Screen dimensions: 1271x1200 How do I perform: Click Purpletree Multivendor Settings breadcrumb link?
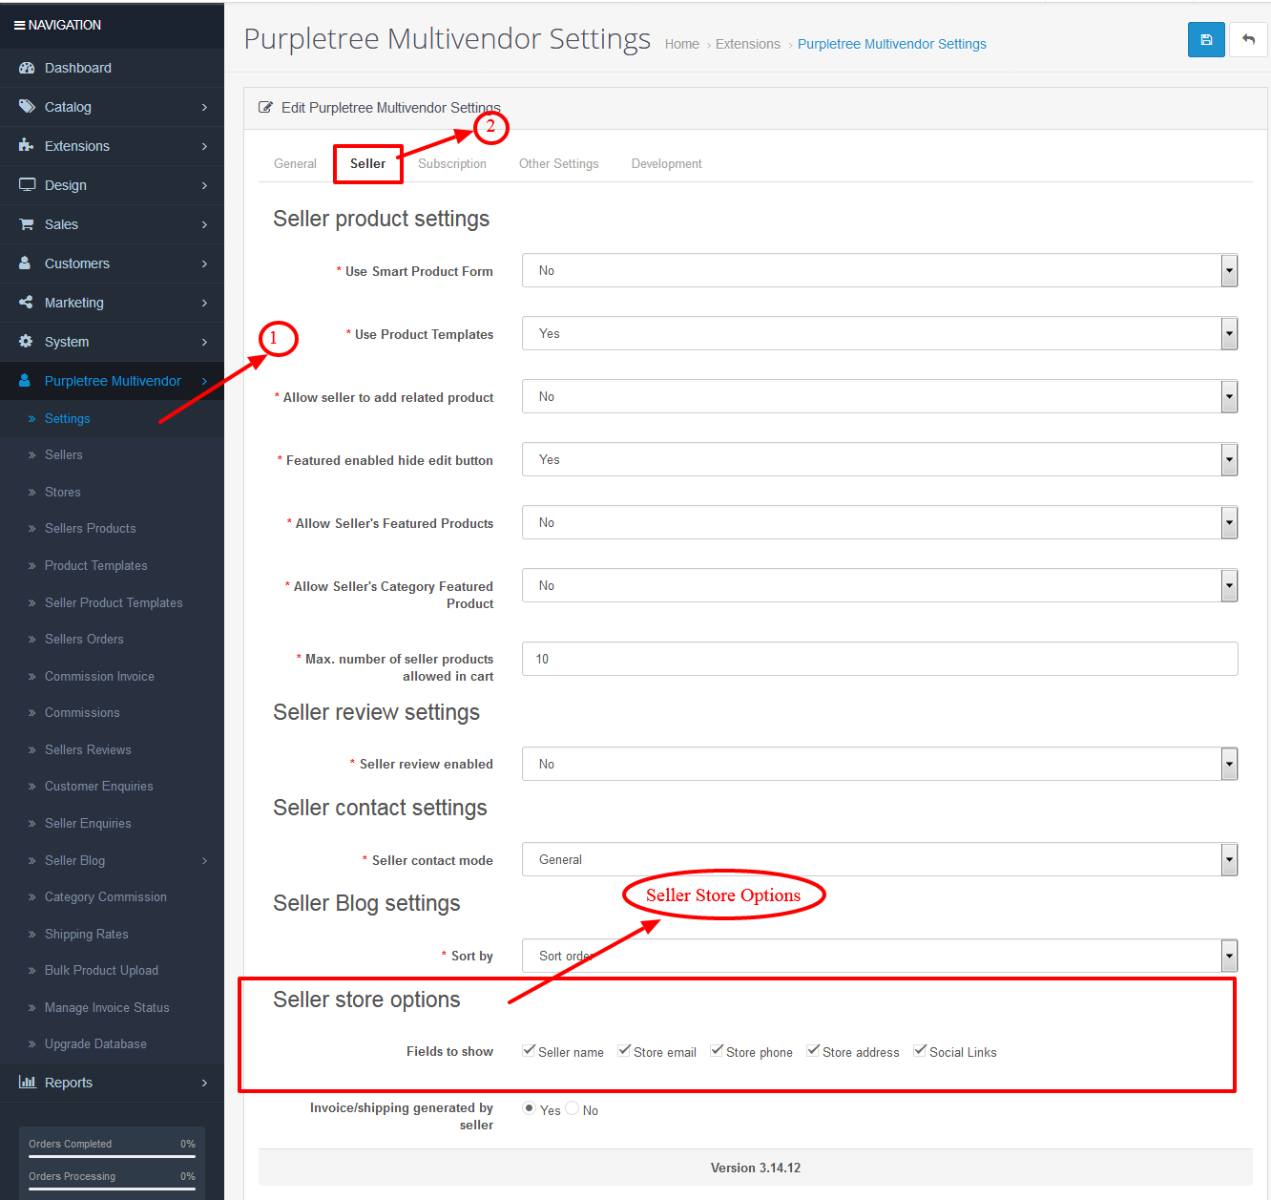click(892, 44)
